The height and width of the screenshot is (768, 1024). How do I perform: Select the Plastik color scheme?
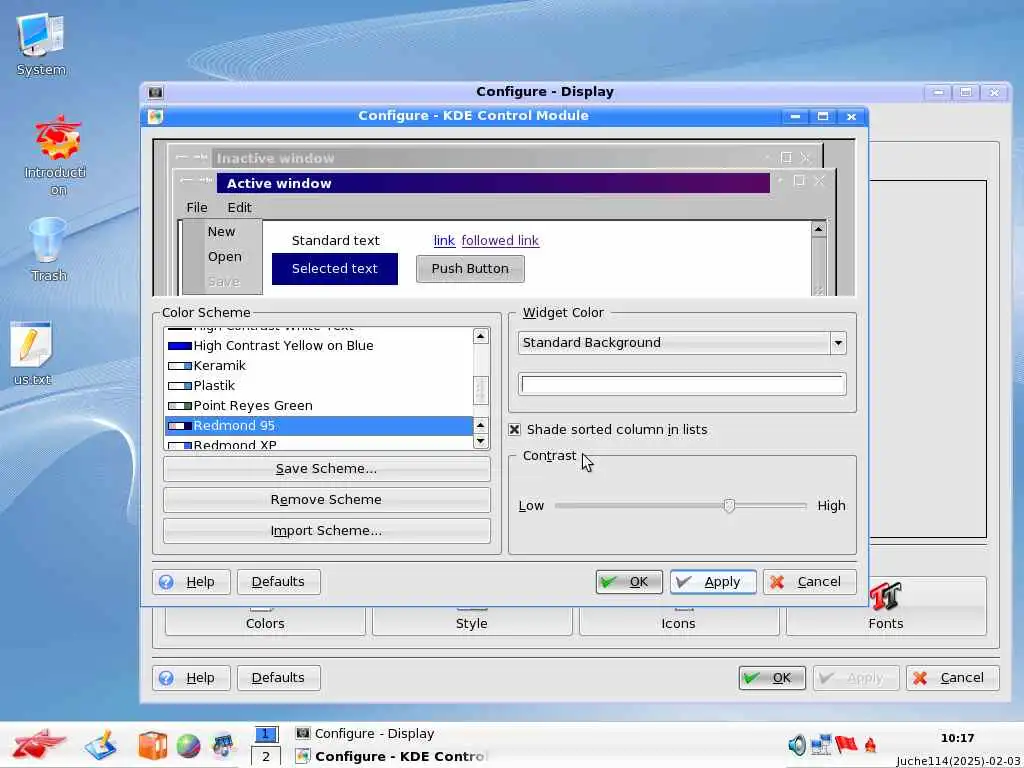click(x=319, y=385)
